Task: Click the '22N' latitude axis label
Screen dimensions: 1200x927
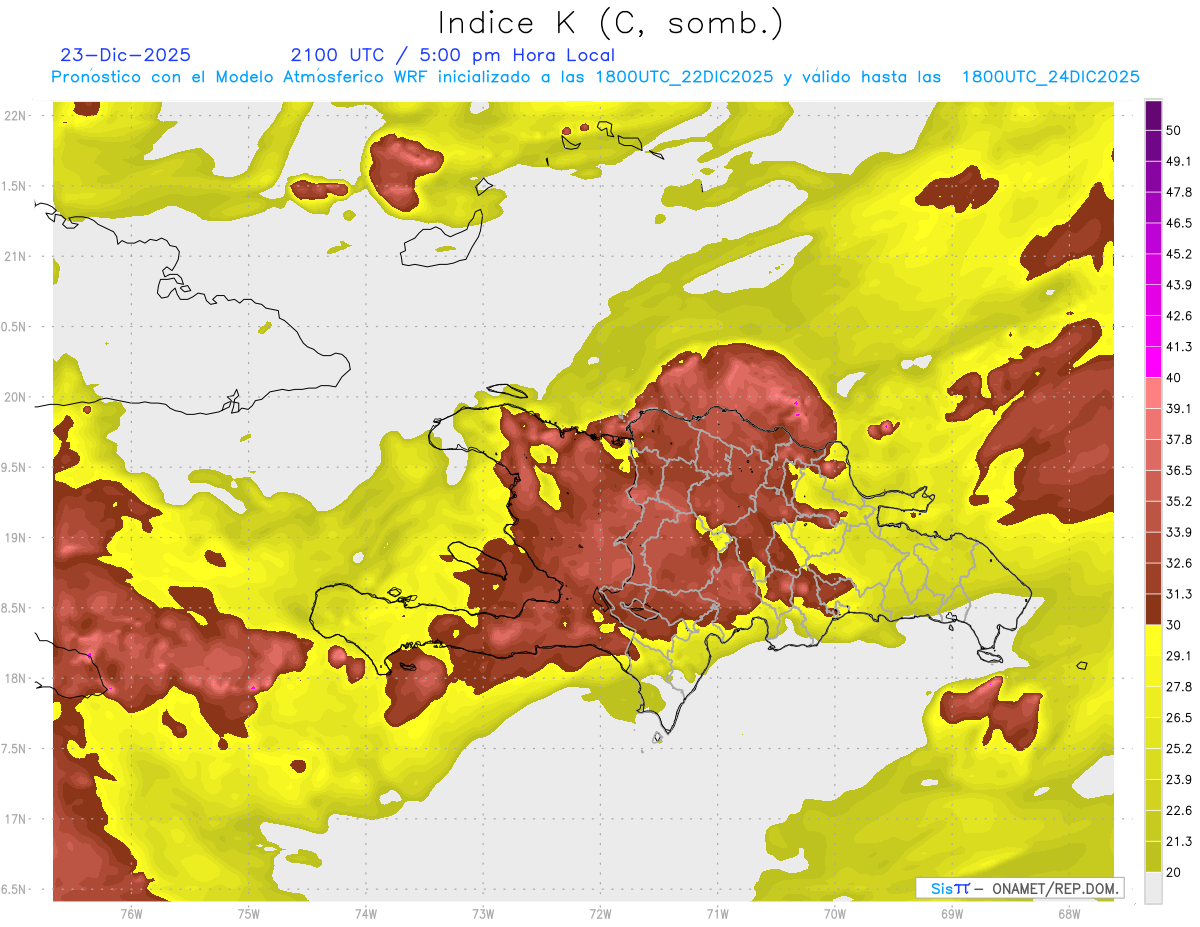Action: tap(15, 116)
